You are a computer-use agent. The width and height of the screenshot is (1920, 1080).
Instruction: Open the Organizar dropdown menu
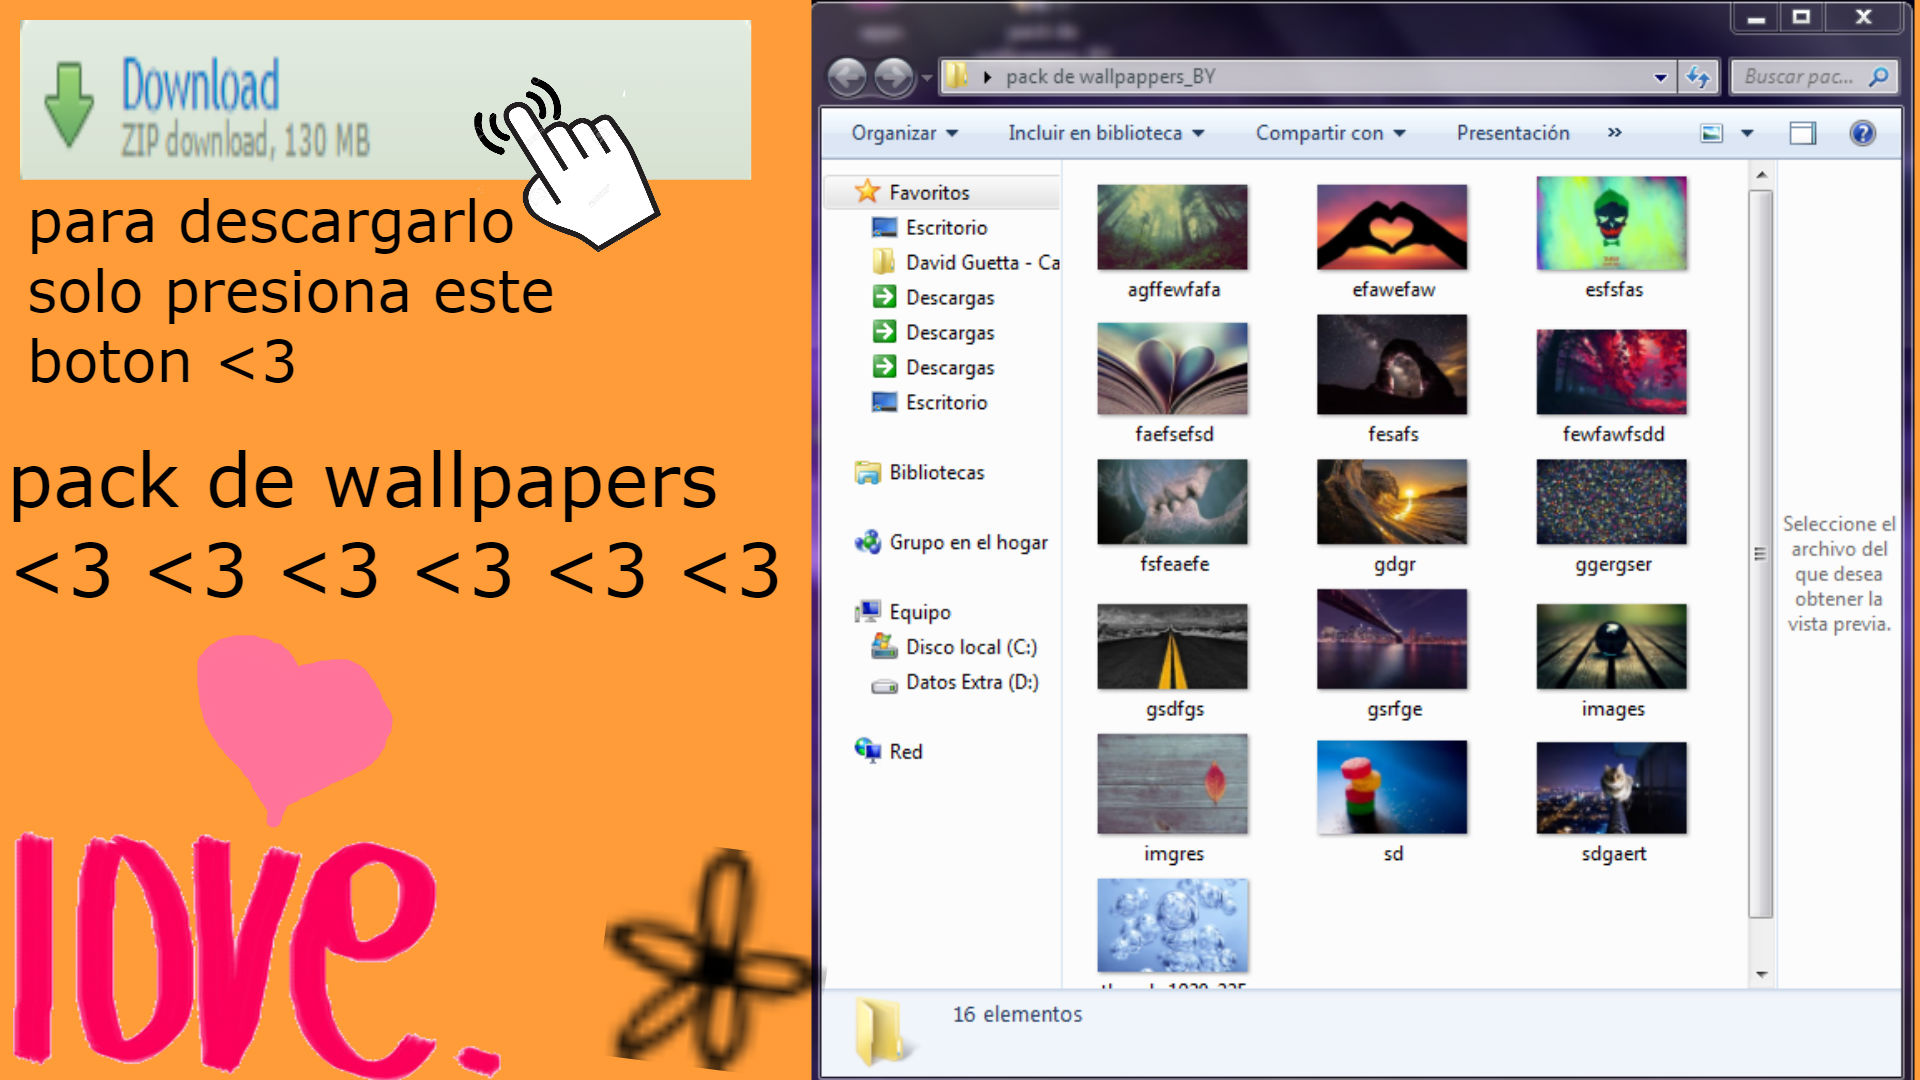tap(898, 132)
